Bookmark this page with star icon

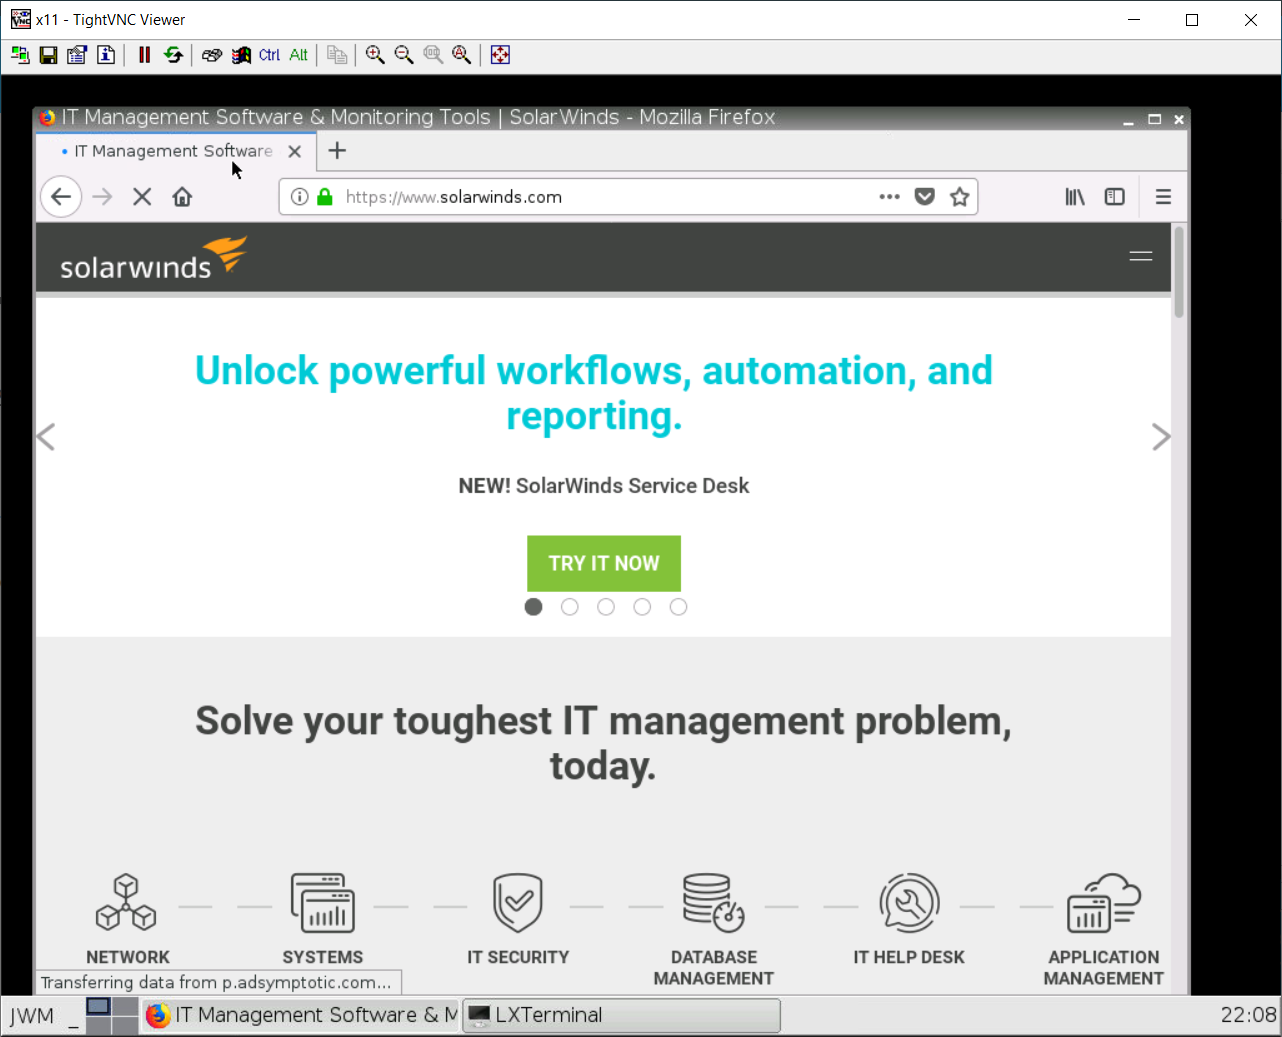tap(960, 197)
